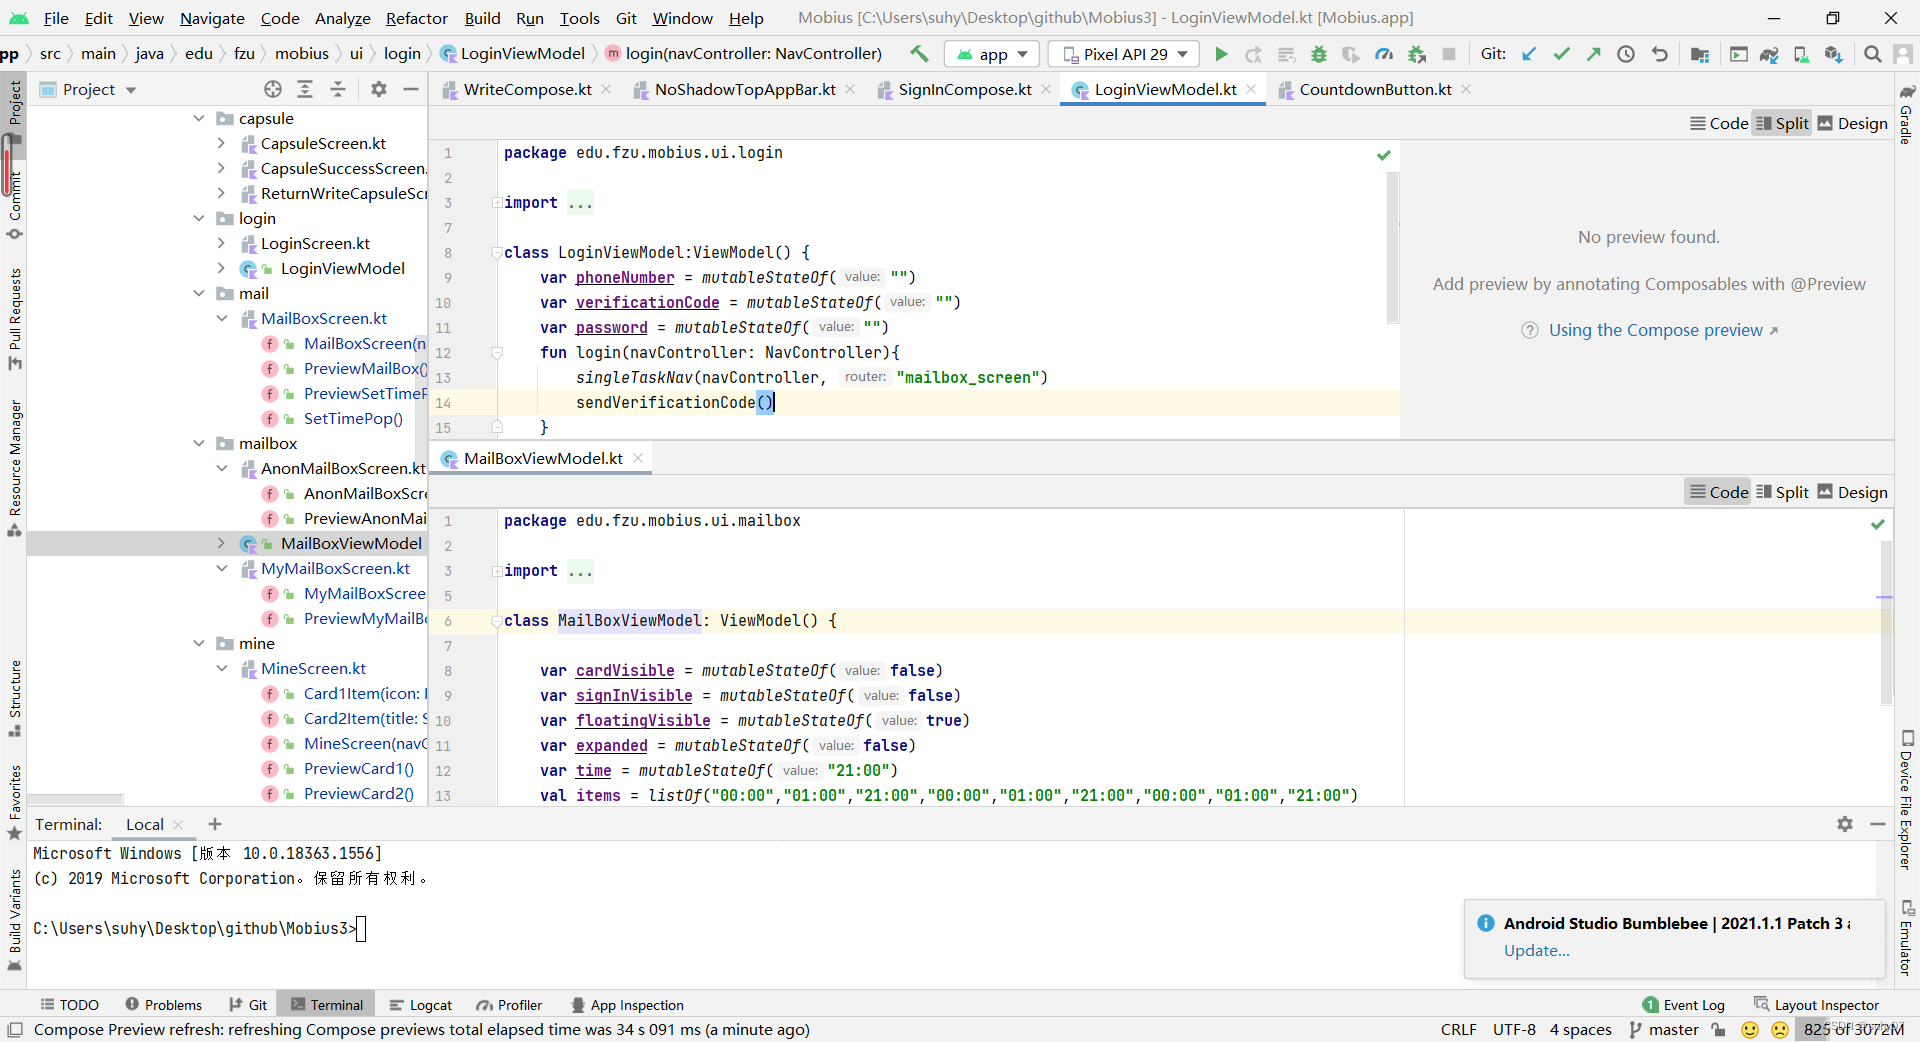This screenshot has width=1920, height=1042.
Task: Click the Git Push green arrow
Action: (1594, 54)
